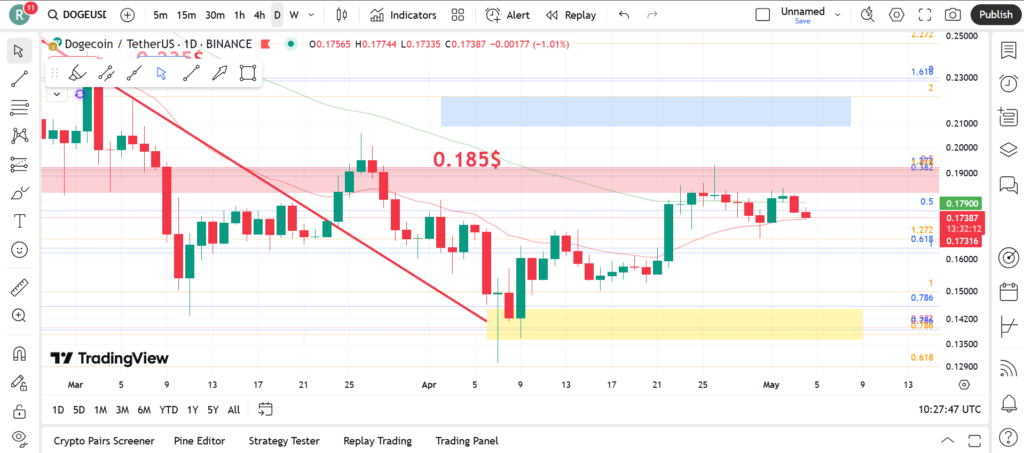The height and width of the screenshot is (453, 1024).
Task: Click the highlighter in floating favorites toolbar
Action: [x=78, y=73]
